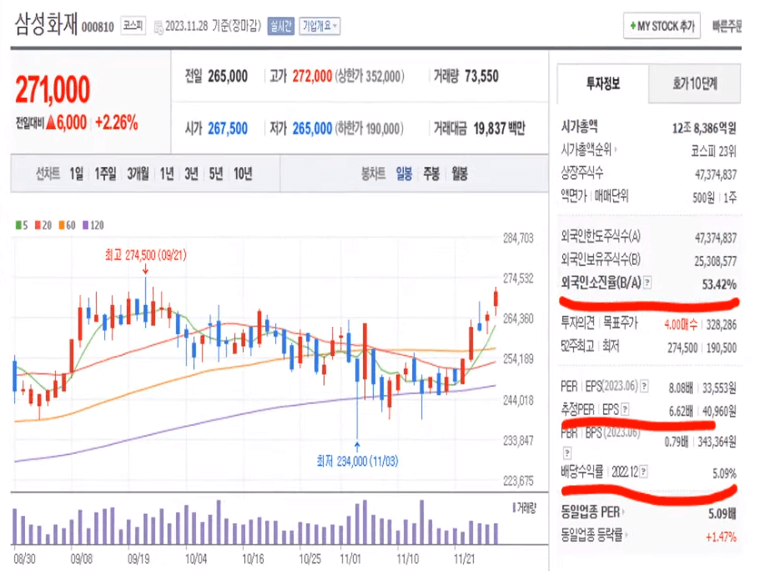The width and height of the screenshot is (758, 571).
Task: Select the 일봉 daily candle chart
Action: coord(404,173)
